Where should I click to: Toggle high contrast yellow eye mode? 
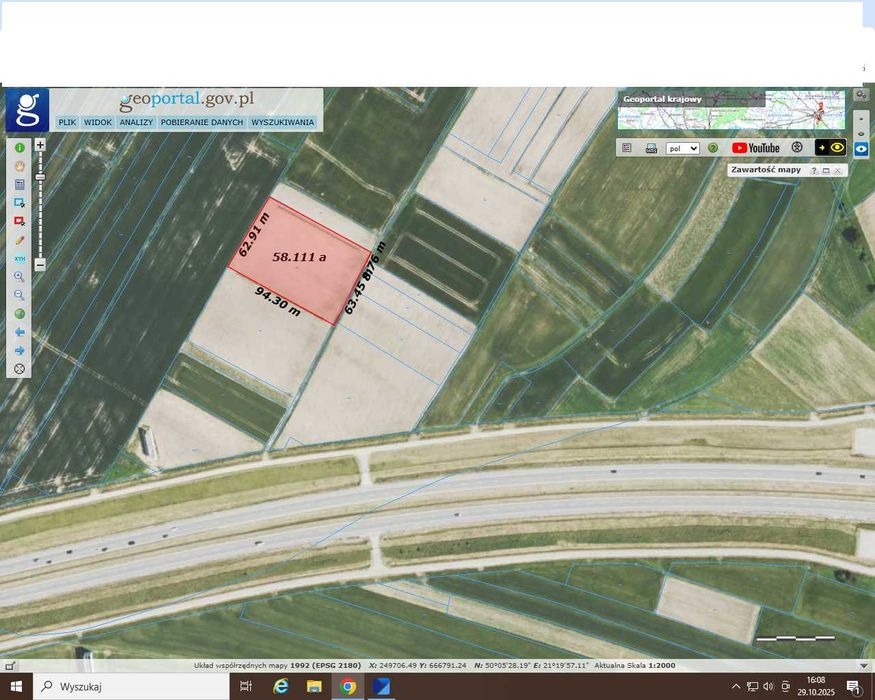[x=830, y=147]
